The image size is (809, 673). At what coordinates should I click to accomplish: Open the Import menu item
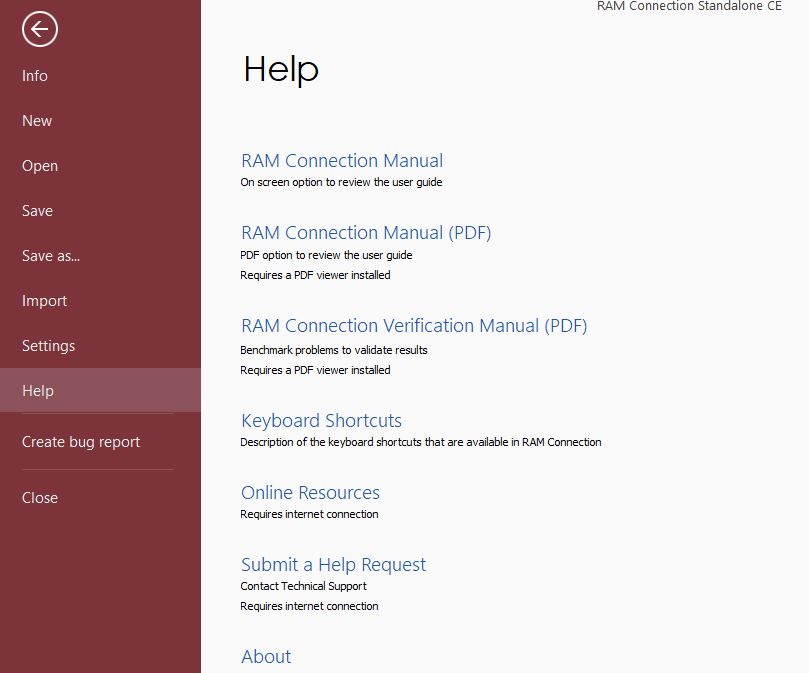44,301
